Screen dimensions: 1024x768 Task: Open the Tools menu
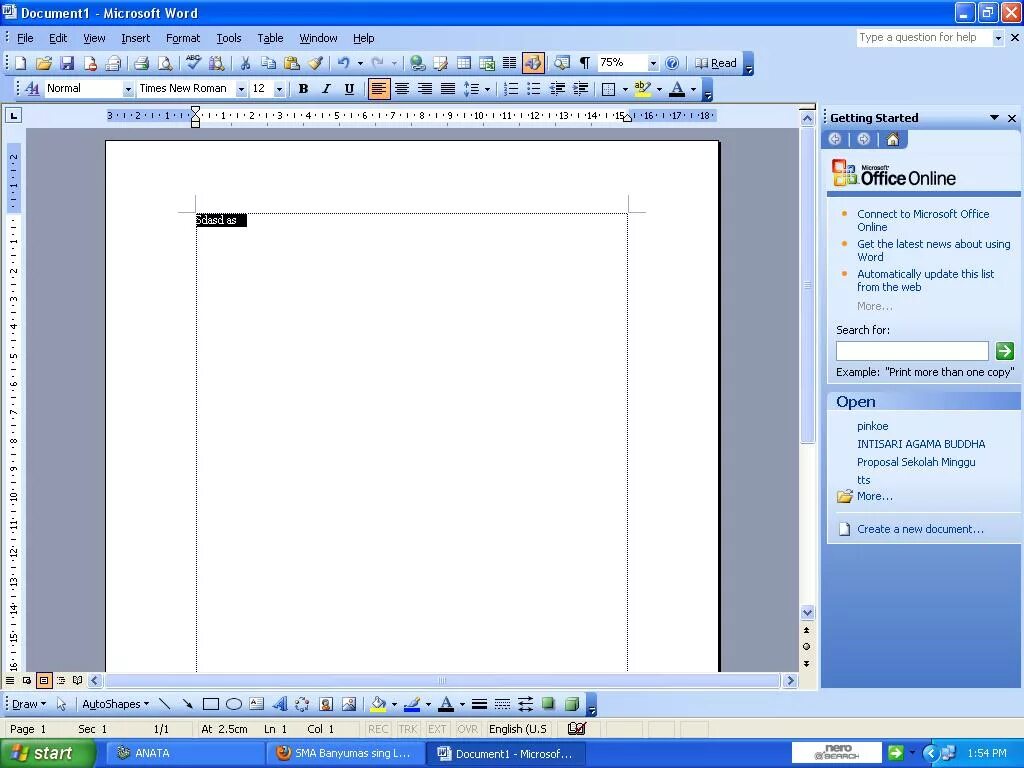(229, 38)
